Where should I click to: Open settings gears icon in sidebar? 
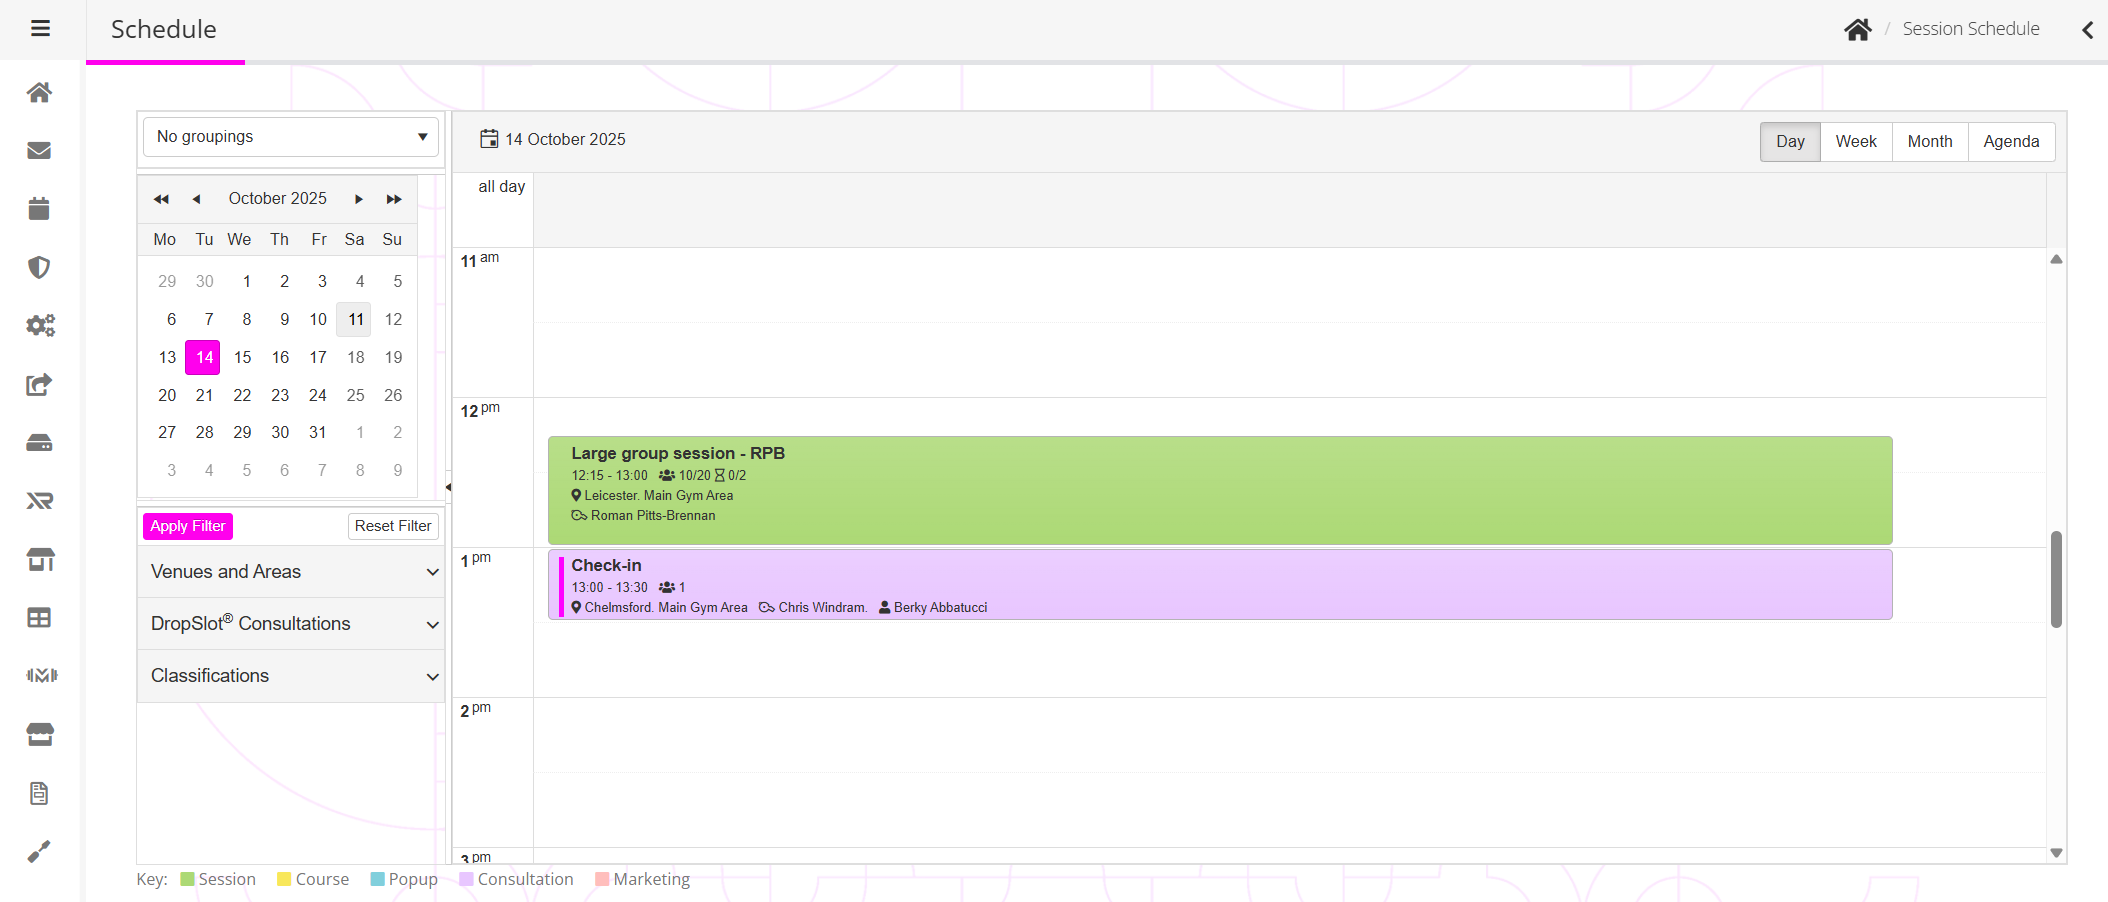point(40,326)
